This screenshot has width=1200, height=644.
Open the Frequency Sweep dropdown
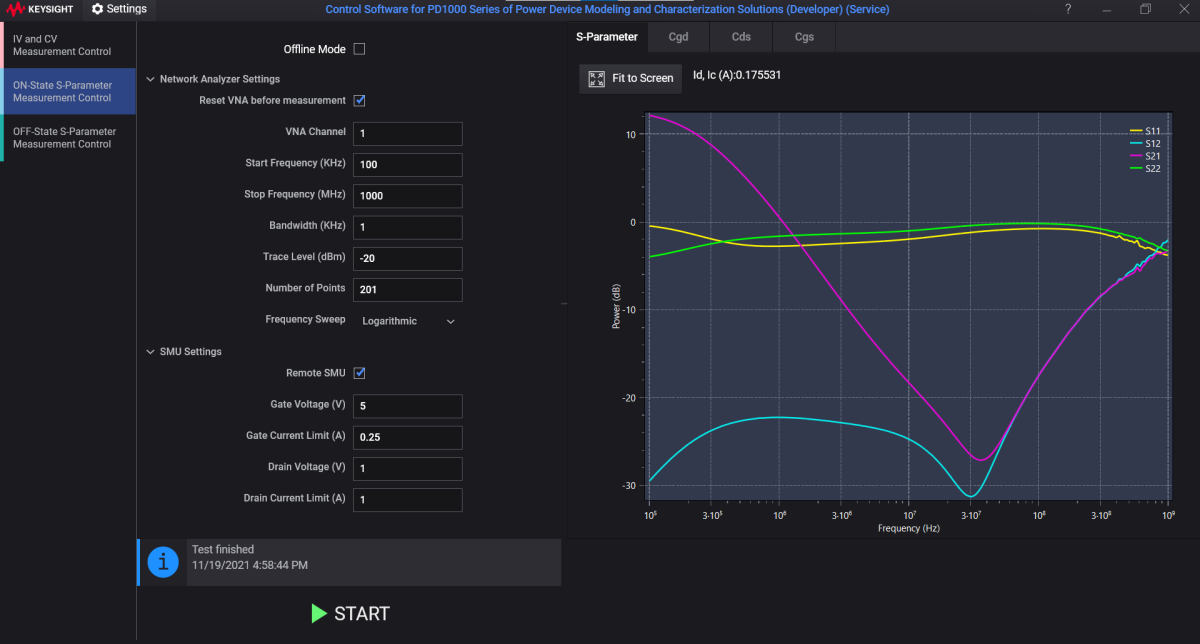coord(408,320)
